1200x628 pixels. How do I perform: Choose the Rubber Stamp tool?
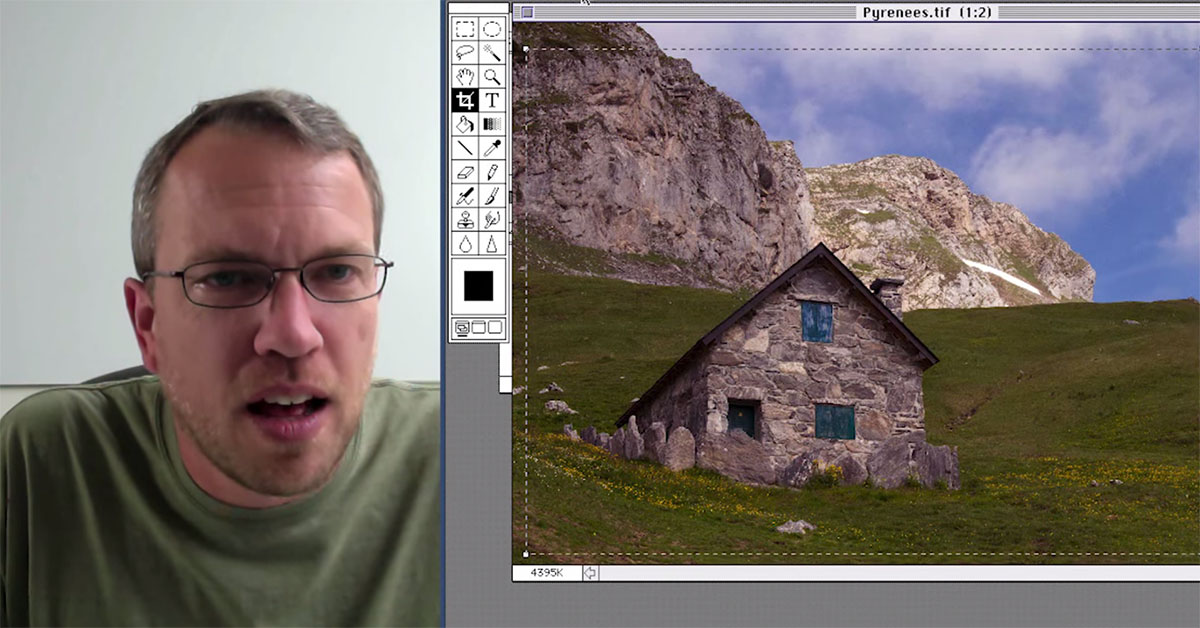click(x=464, y=220)
